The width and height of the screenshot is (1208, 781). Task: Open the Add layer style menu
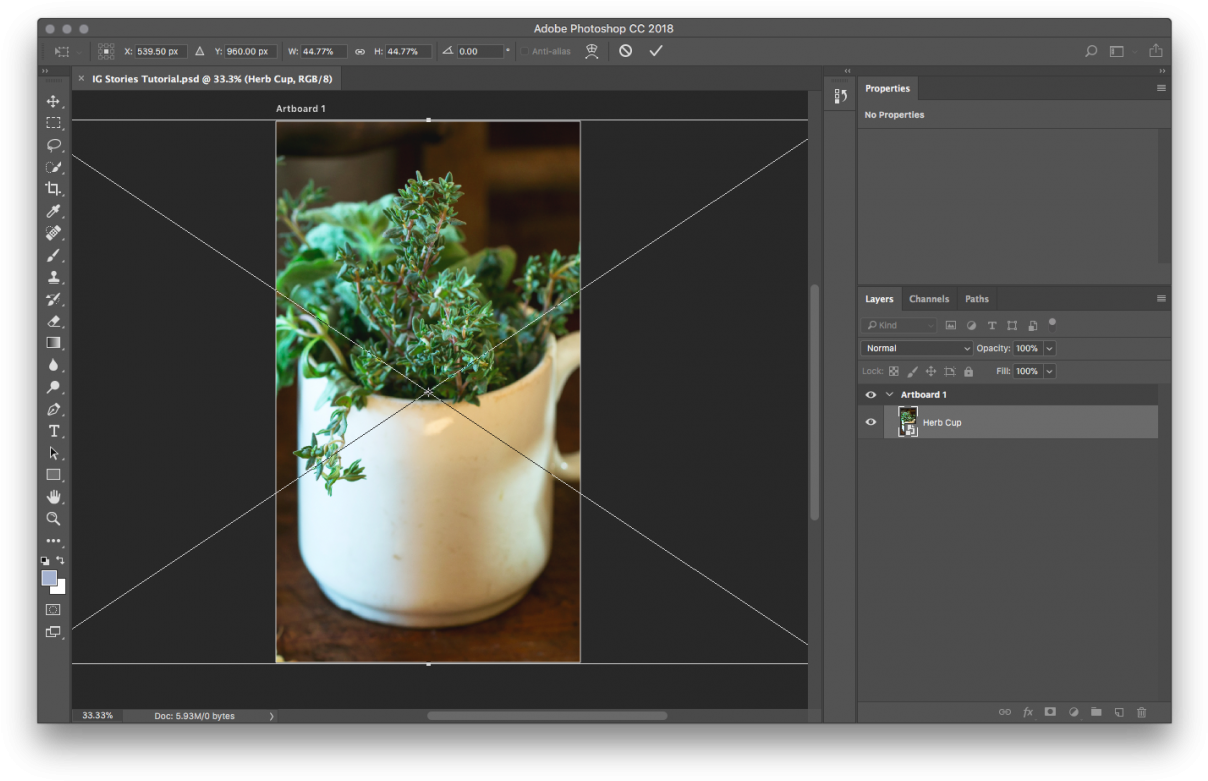pos(1028,712)
